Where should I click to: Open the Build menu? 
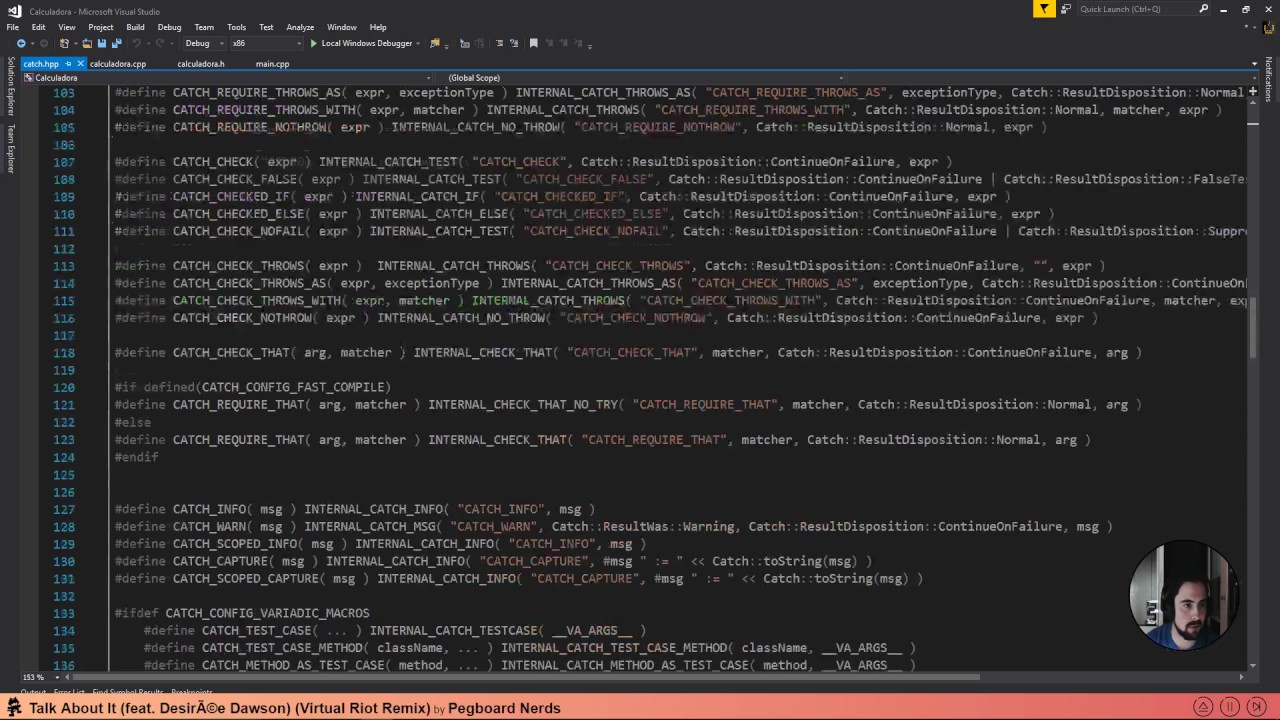tap(135, 27)
